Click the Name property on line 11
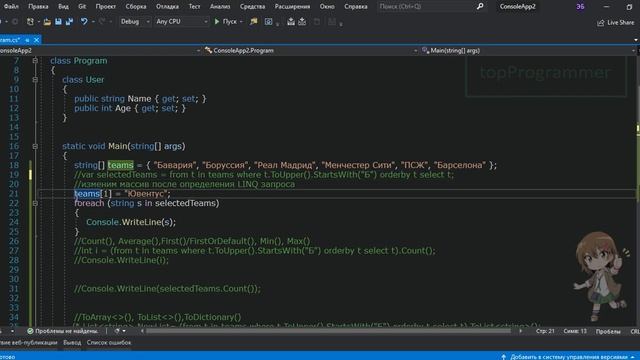The width and height of the screenshot is (640, 360). coord(139,99)
